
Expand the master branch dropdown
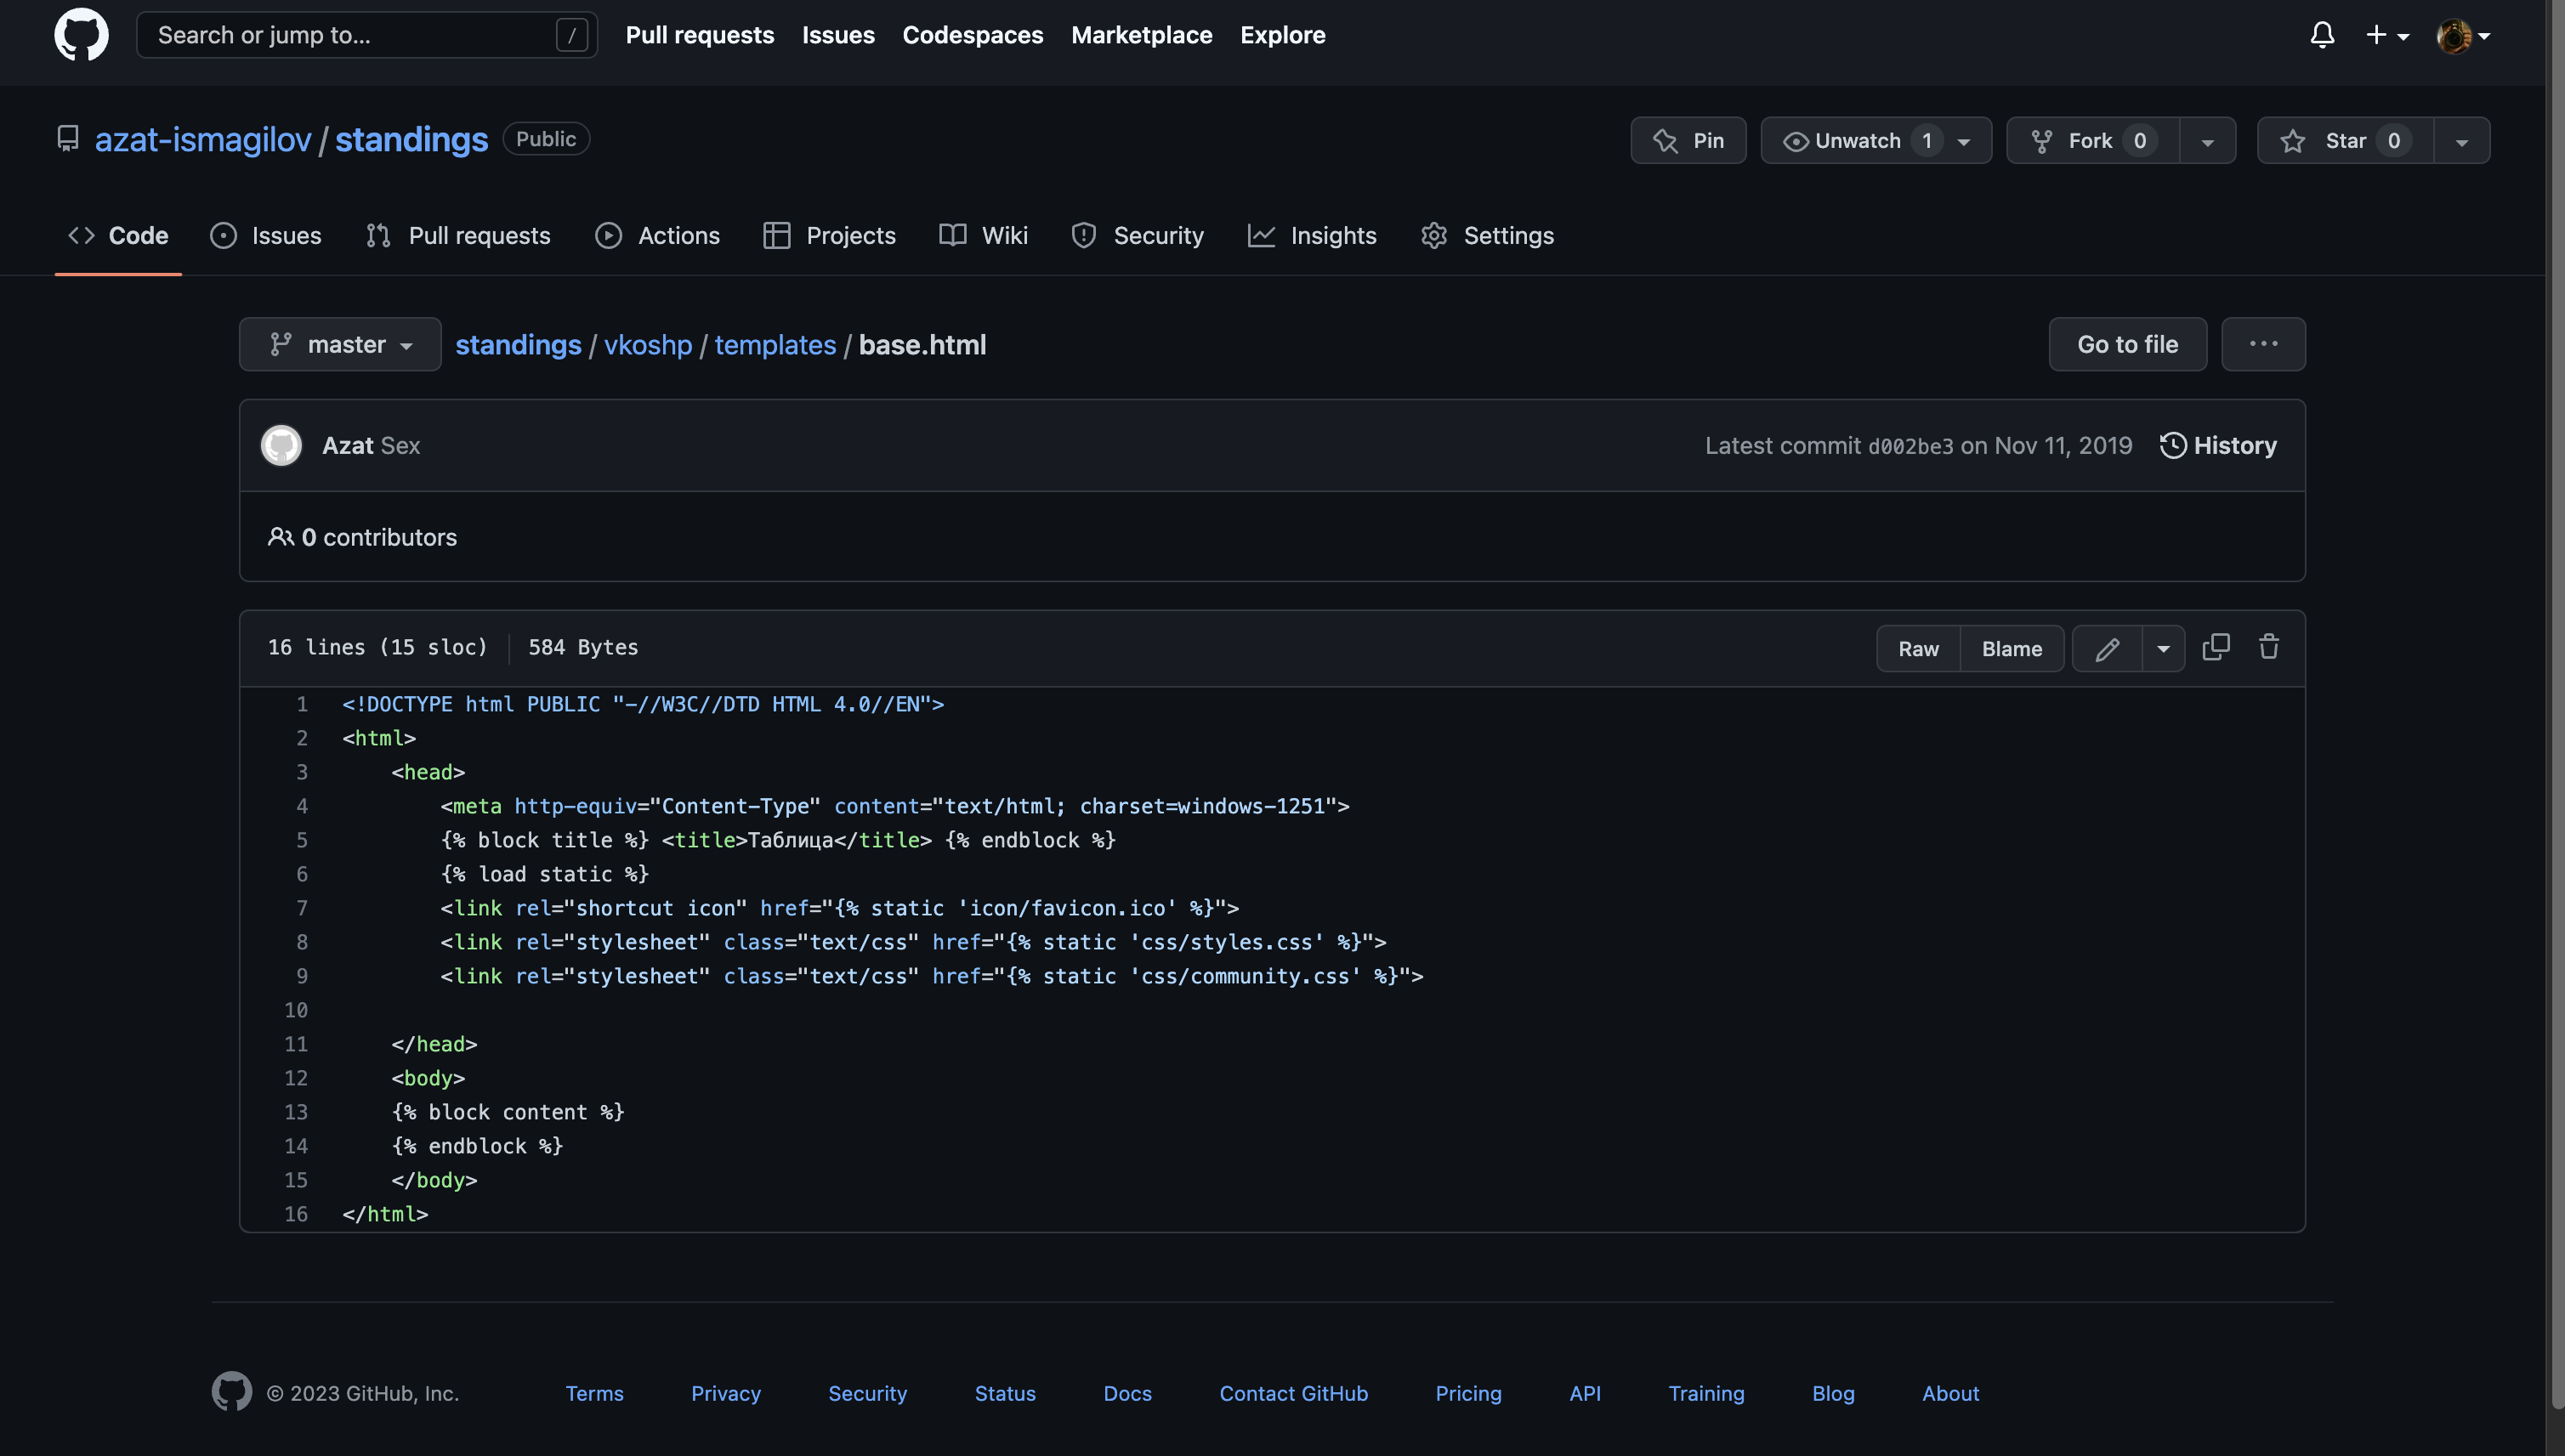pyautogui.click(x=340, y=344)
